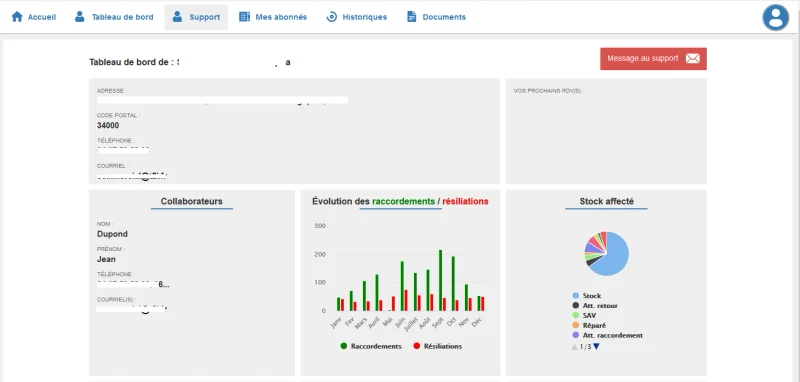The image size is (800, 382).
Task: Toggle the Raccordements series in legend
Action: [371, 346]
